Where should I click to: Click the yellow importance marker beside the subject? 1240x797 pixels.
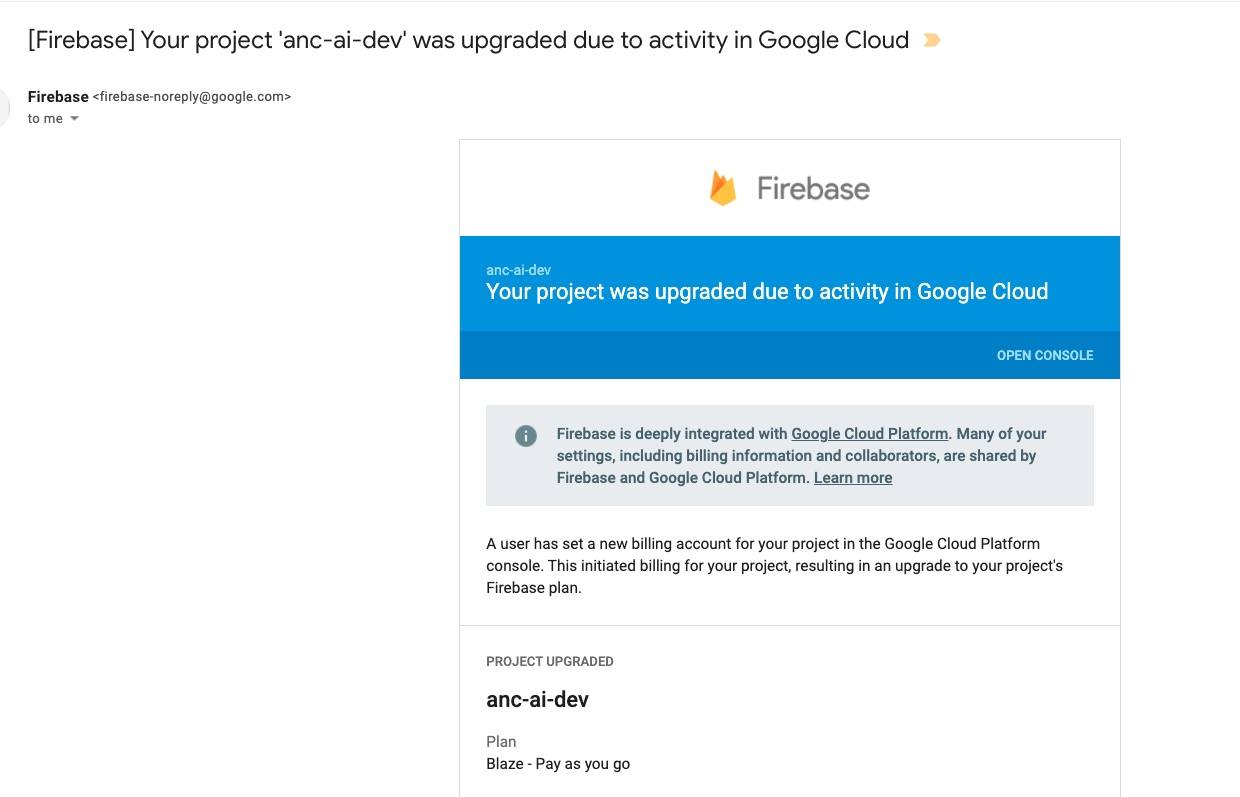point(931,41)
